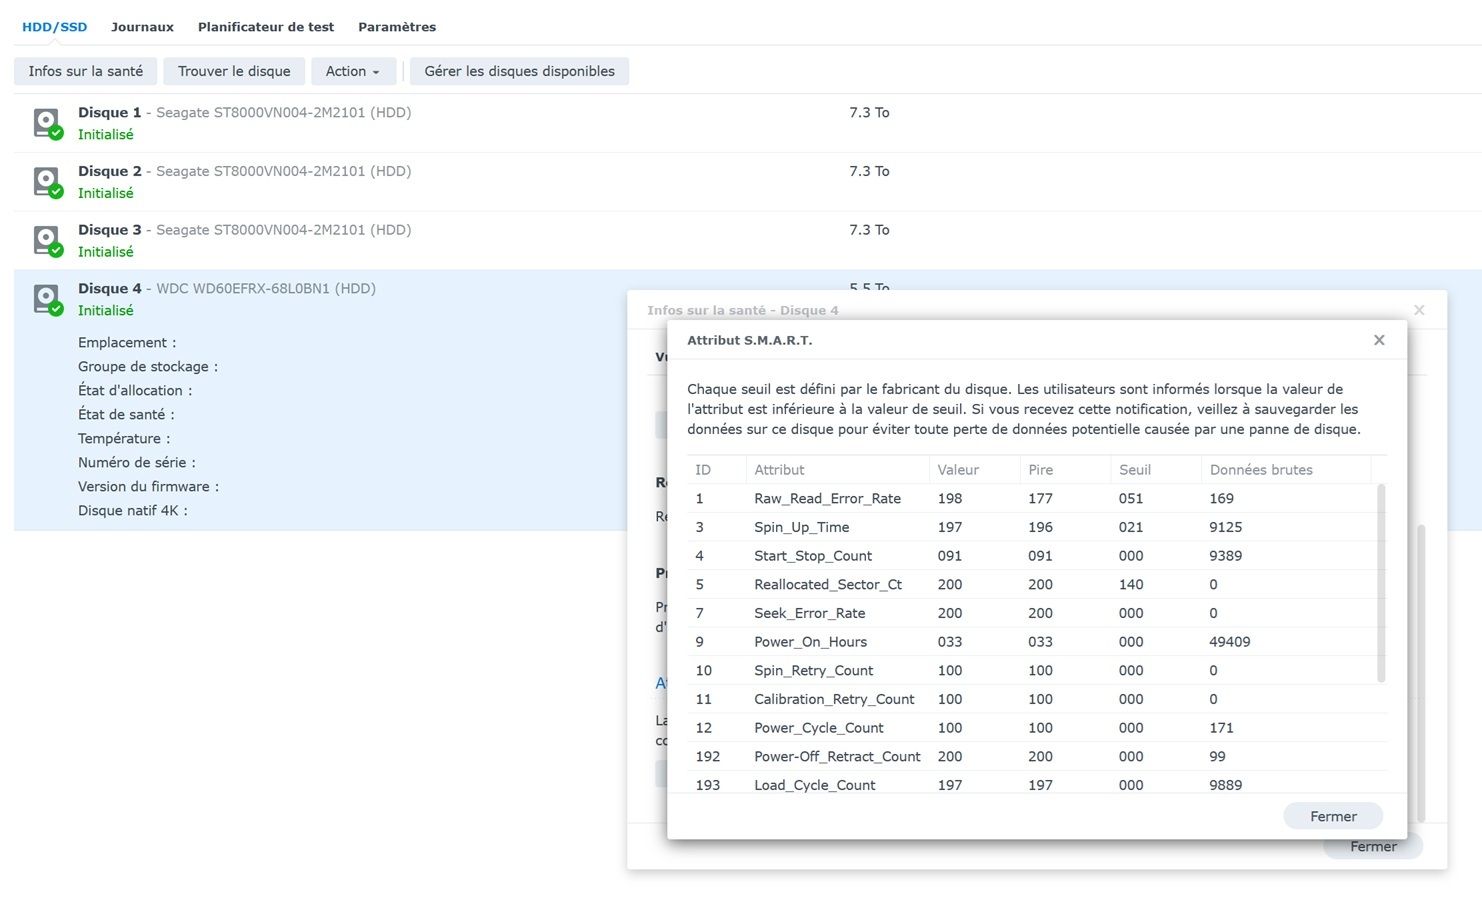Click the État de santé label

coord(126,415)
